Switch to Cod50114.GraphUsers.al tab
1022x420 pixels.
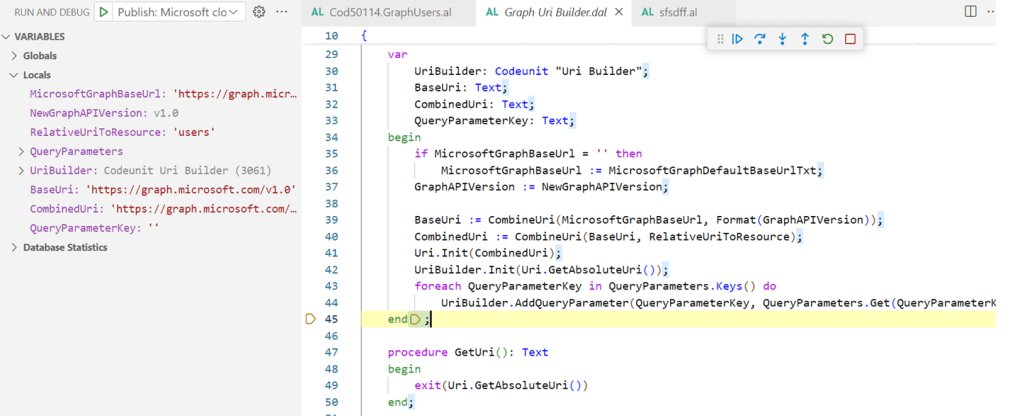387,12
